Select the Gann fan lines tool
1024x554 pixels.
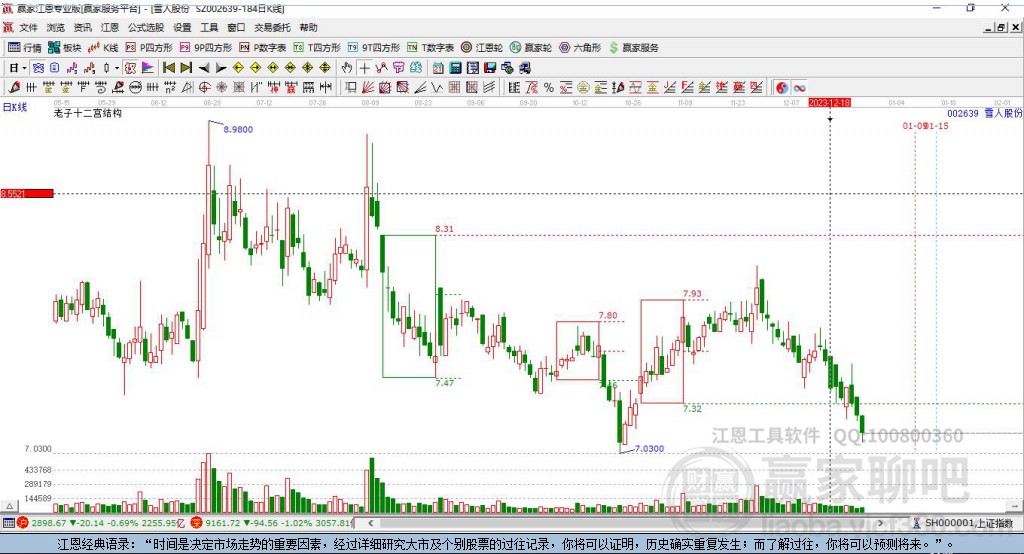tap(368, 88)
